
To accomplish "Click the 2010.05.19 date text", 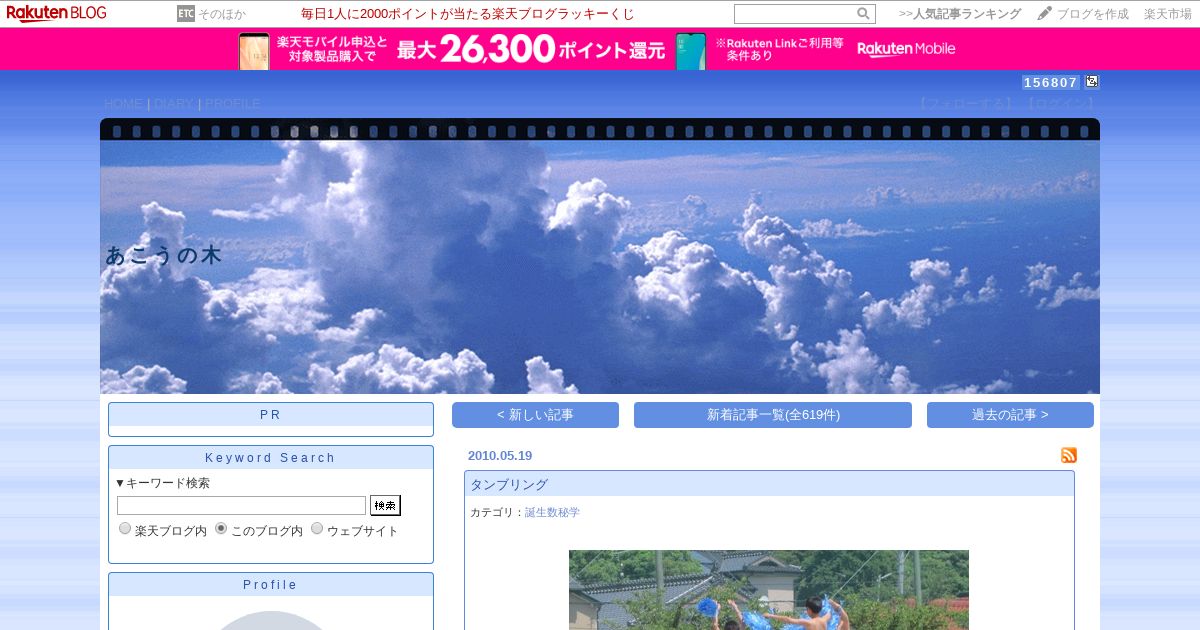I will (500, 455).
